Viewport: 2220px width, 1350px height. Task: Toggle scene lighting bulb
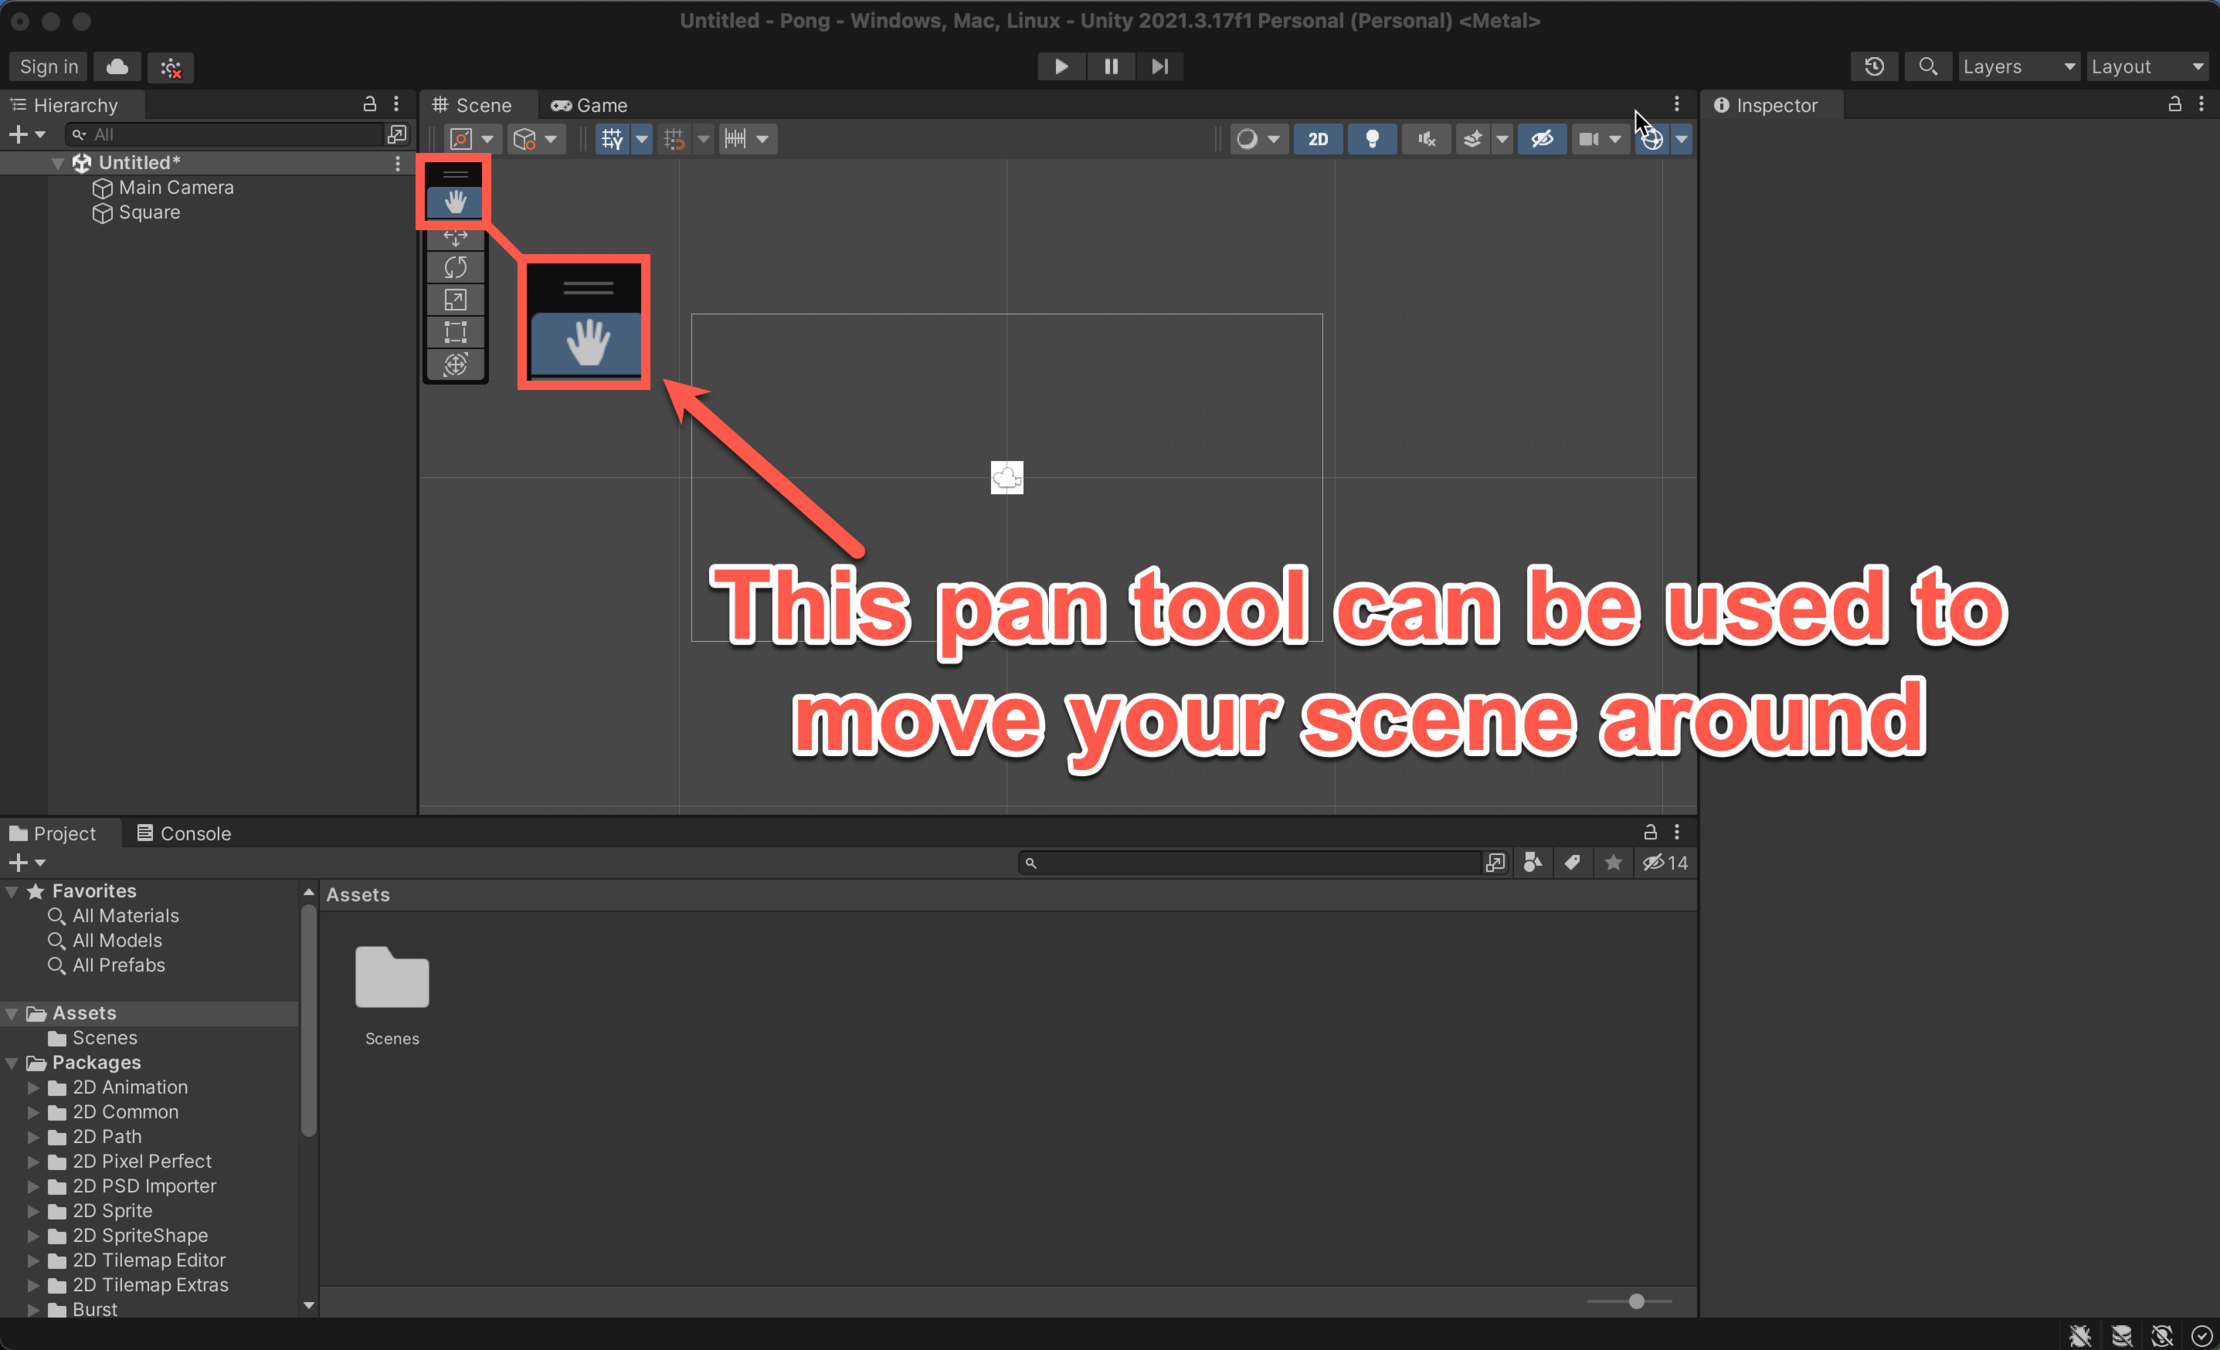(1372, 139)
